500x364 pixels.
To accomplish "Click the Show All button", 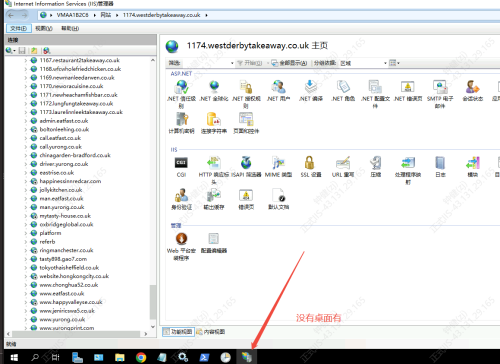I will 289,63.
